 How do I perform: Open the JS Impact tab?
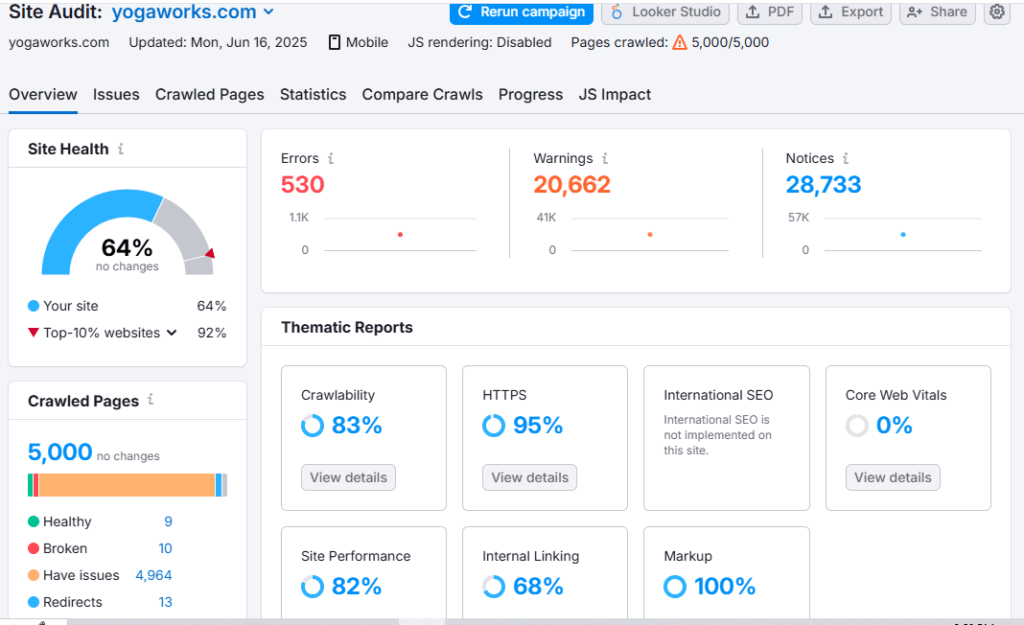(x=615, y=95)
